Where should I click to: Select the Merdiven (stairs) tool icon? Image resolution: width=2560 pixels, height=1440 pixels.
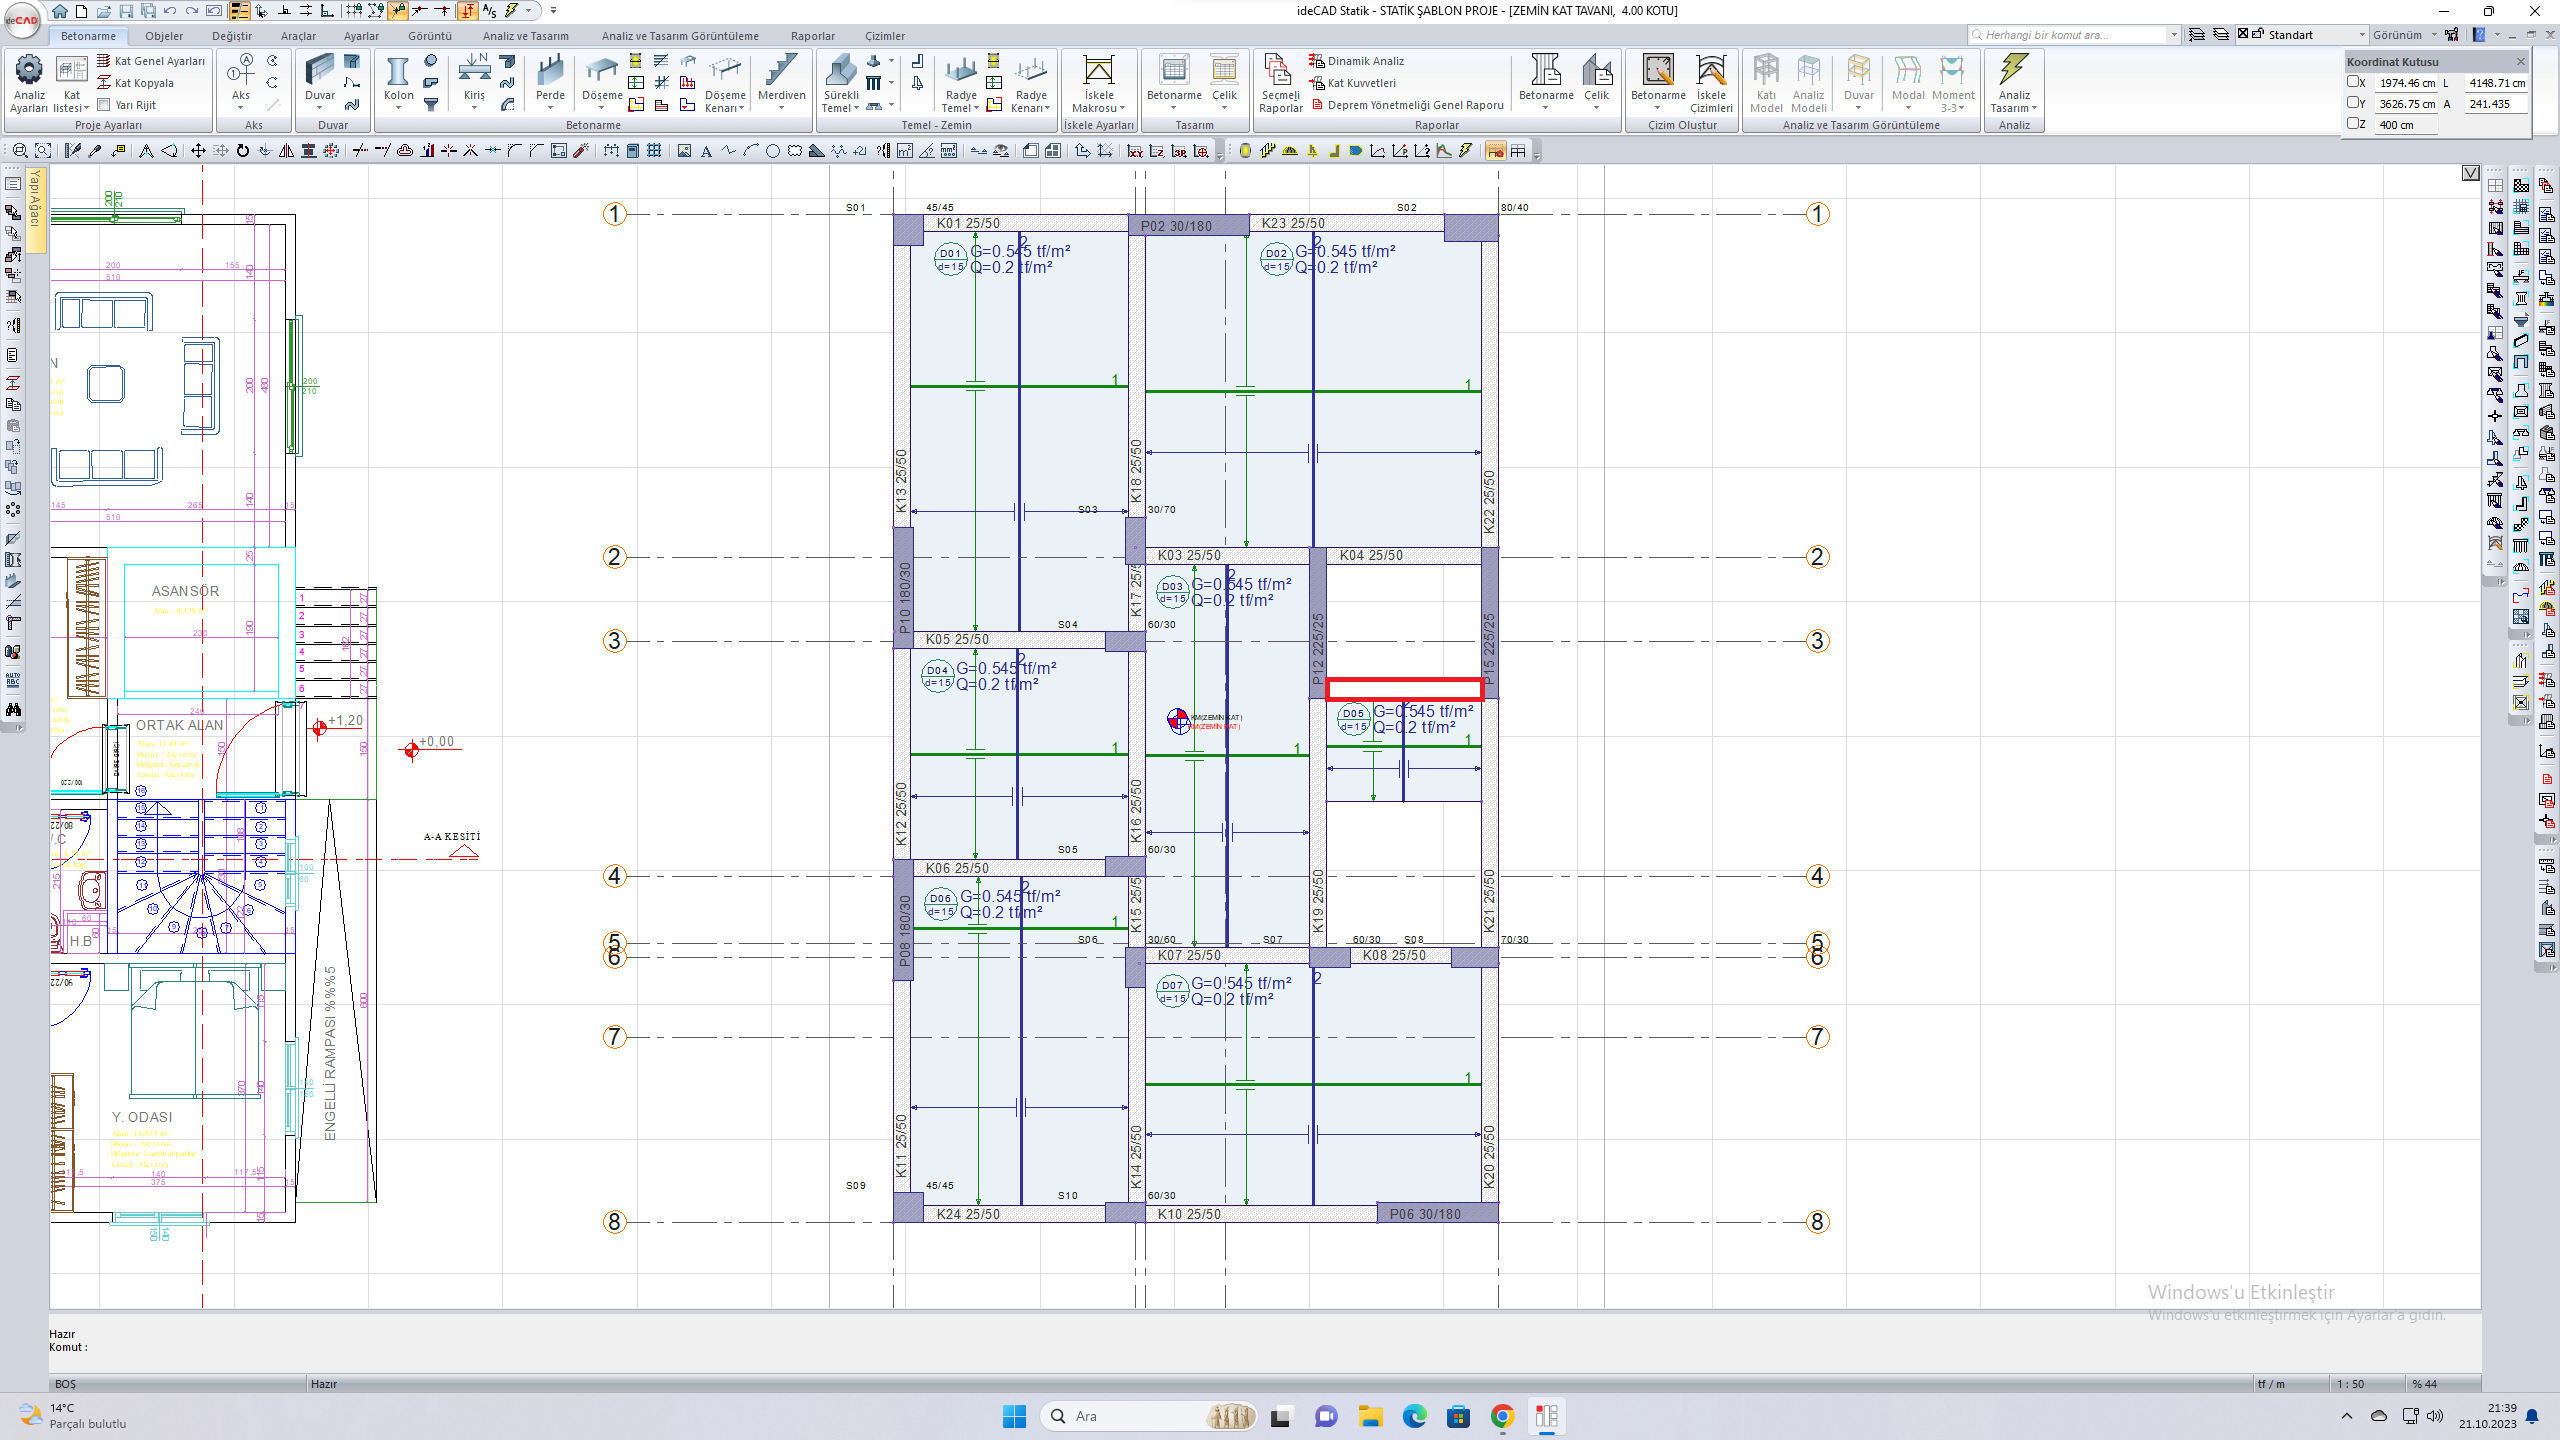[x=781, y=71]
